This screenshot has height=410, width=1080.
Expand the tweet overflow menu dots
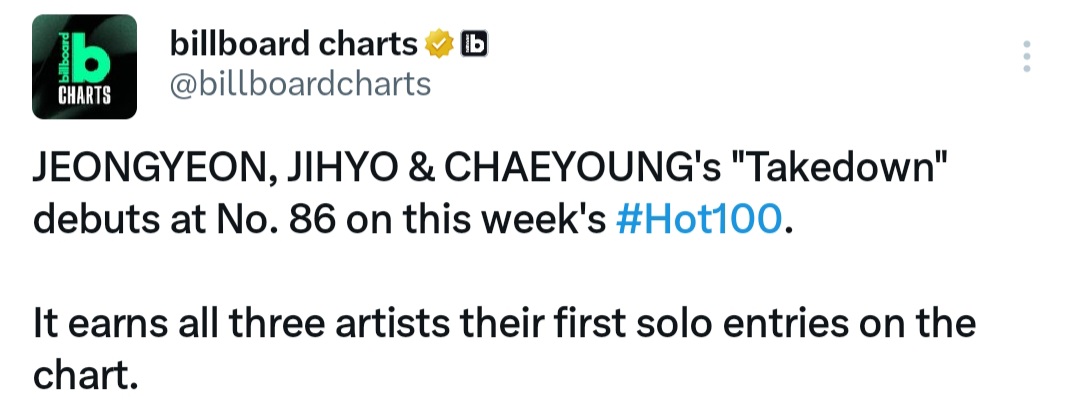(1026, 57)
